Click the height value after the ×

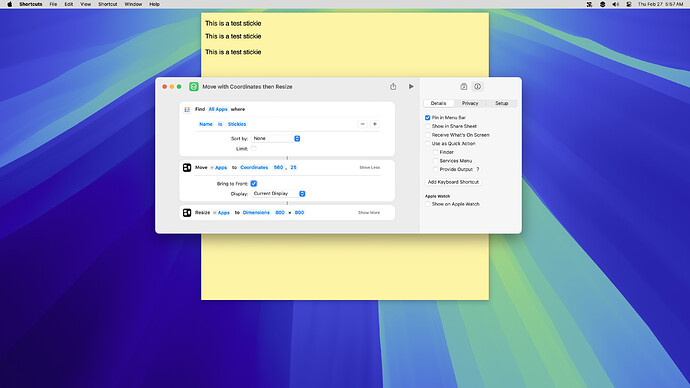(x=299, y=212)
